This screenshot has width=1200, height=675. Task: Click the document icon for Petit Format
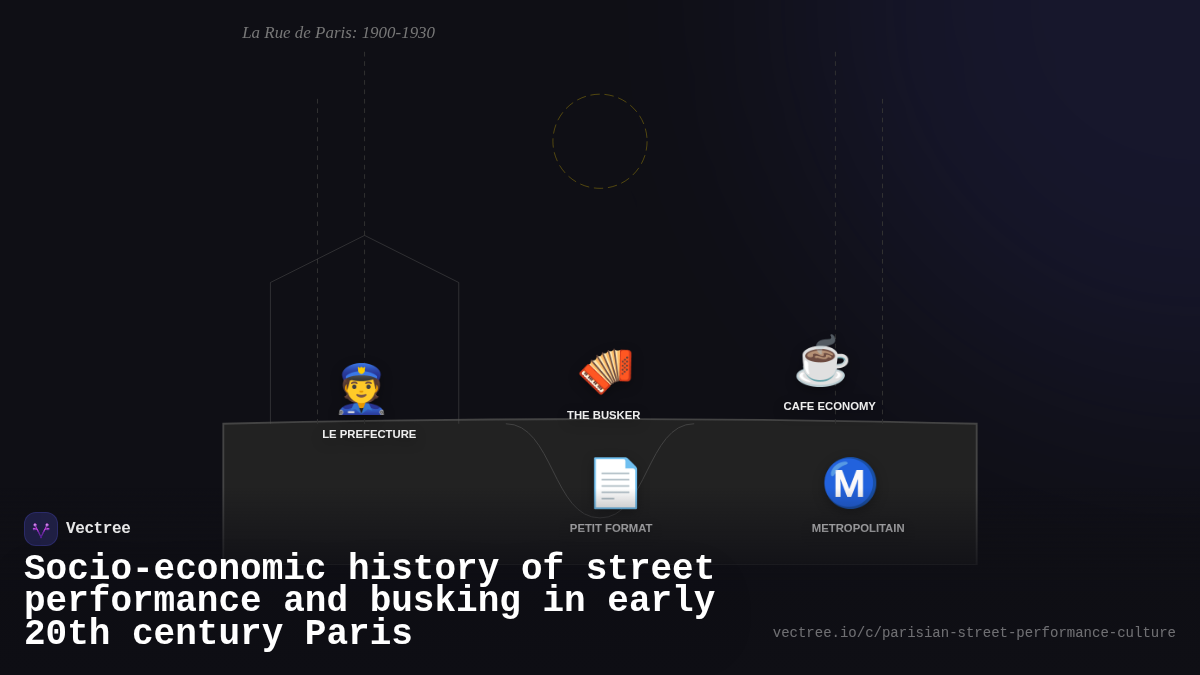click(614, 483)
